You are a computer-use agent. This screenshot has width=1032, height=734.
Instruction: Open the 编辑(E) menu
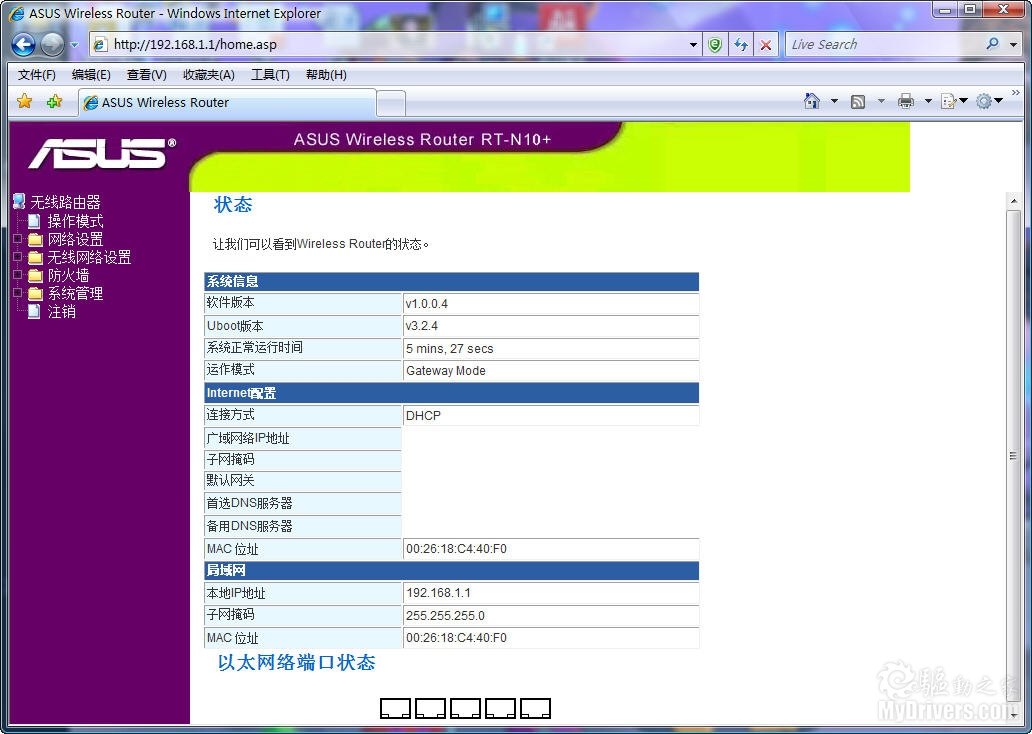(91, 75)
